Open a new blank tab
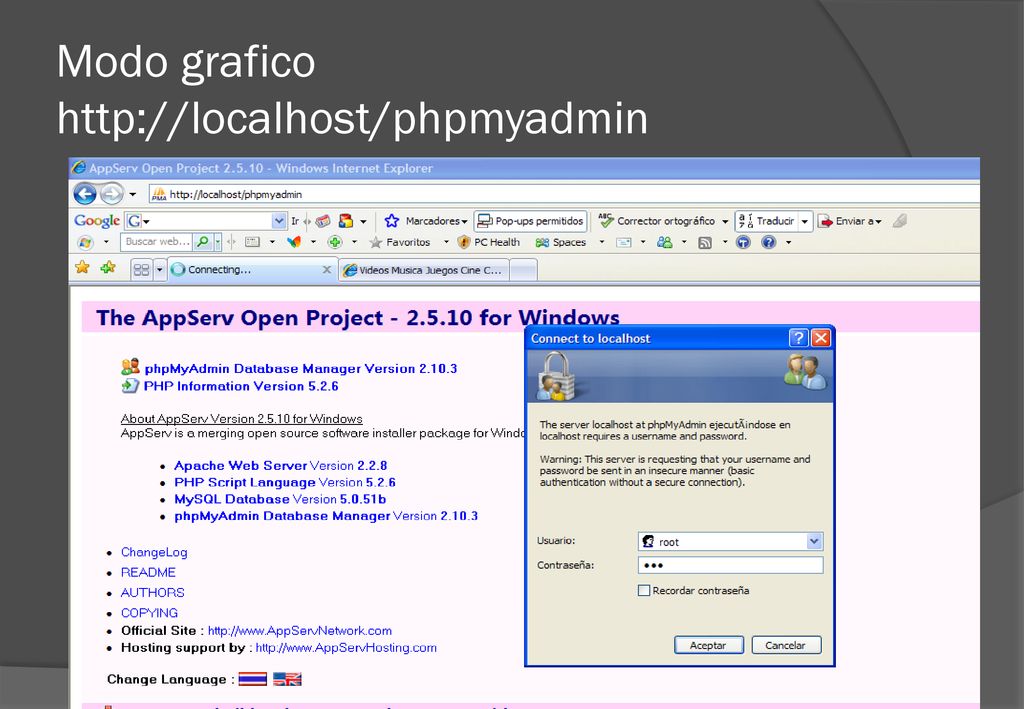This screenshot has width=1024, height=709. point(523,270)
